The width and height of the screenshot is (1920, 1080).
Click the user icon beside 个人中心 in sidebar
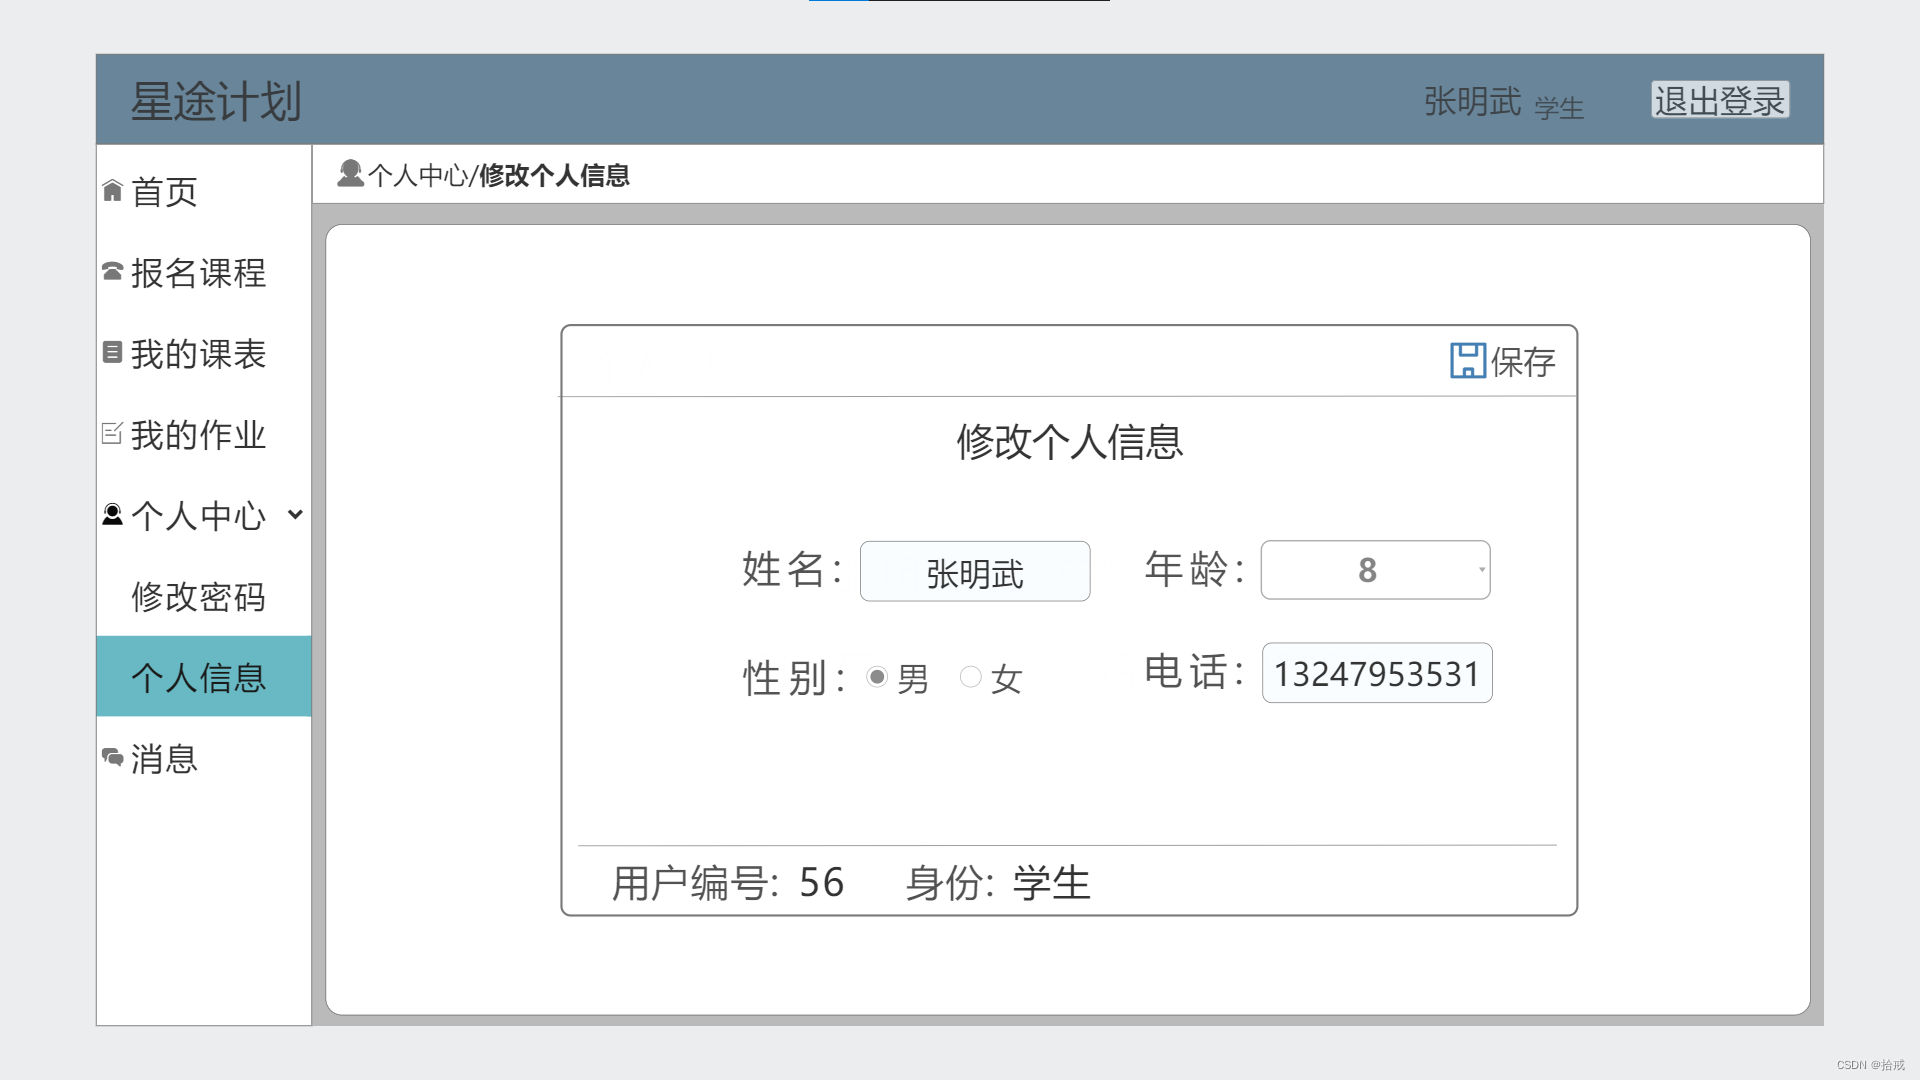coord(112,515)
